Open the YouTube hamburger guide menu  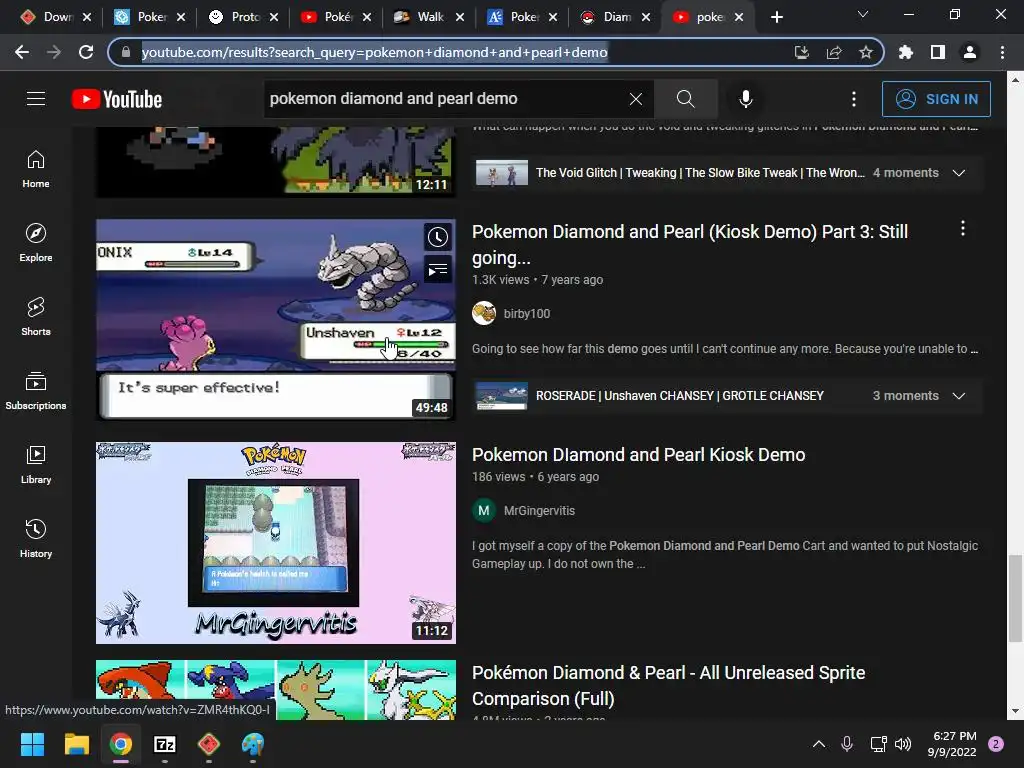click(36, 99)
